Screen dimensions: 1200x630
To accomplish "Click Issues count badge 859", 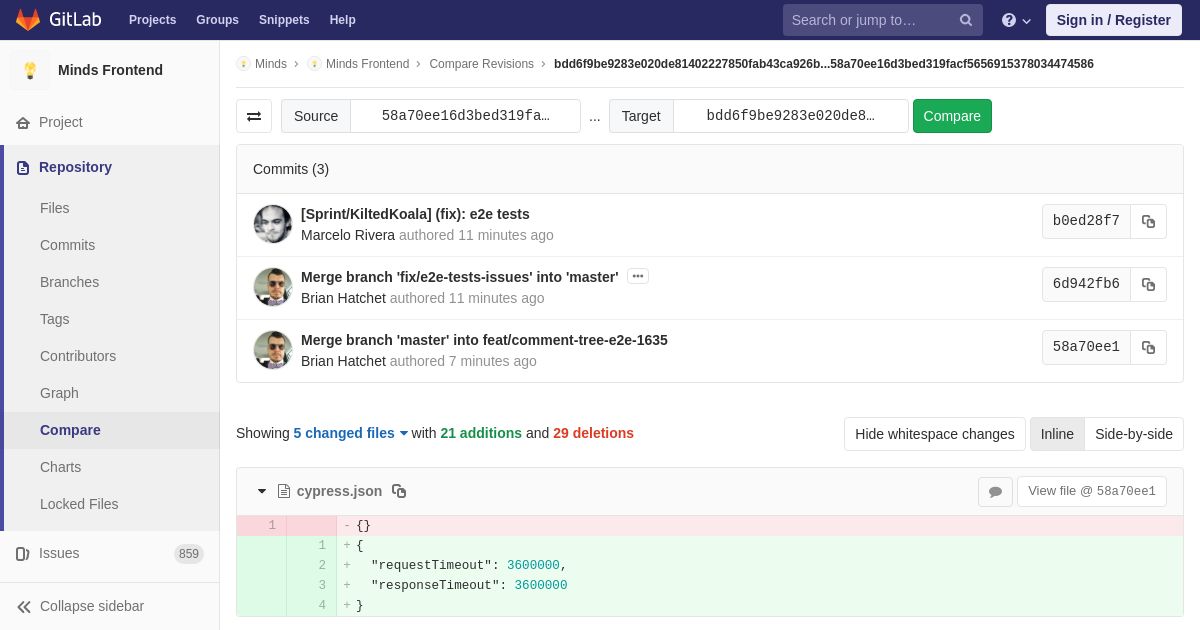I will (189, 554).
